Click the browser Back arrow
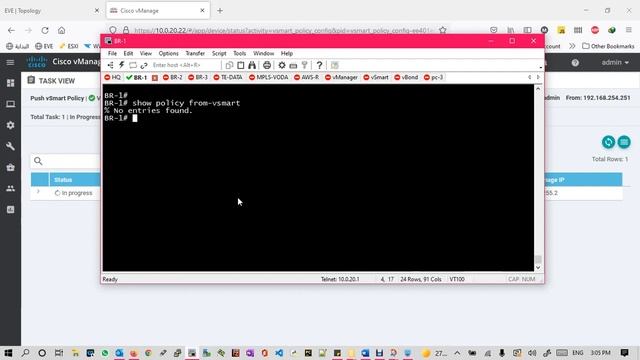This screenshot has width=640, height=360. point(11,30)
